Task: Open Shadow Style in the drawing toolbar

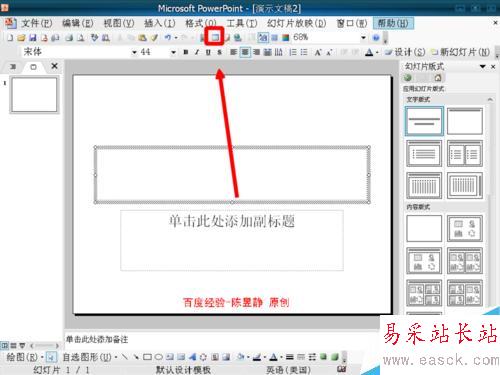Action: [323, 357]
